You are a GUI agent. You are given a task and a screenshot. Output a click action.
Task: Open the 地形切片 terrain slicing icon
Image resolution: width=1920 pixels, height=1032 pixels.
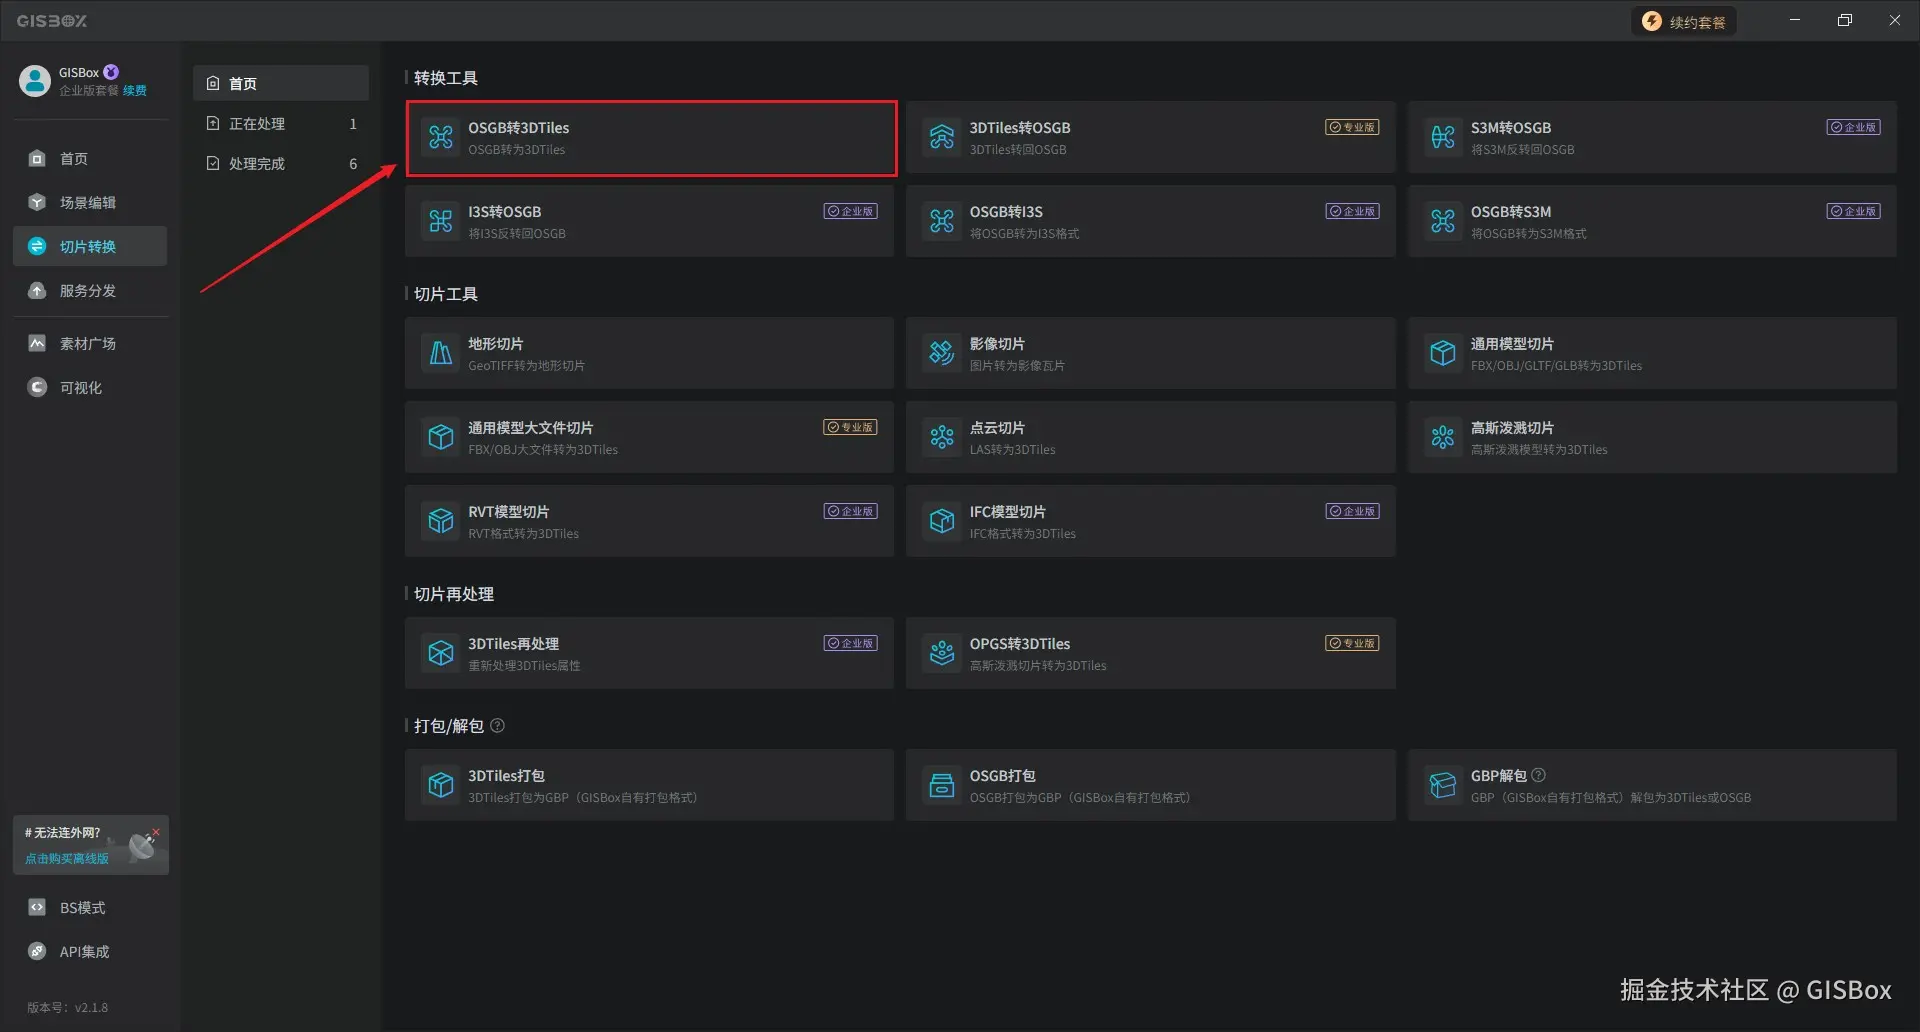coord(441,353)
